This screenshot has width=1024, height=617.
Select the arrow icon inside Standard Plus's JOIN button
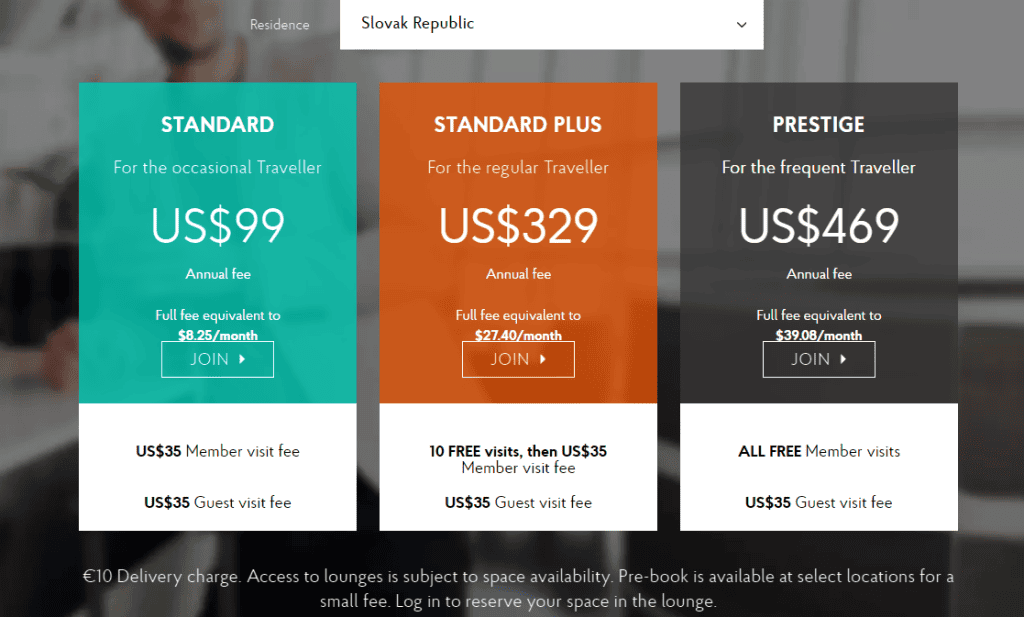tap(545, 358)
